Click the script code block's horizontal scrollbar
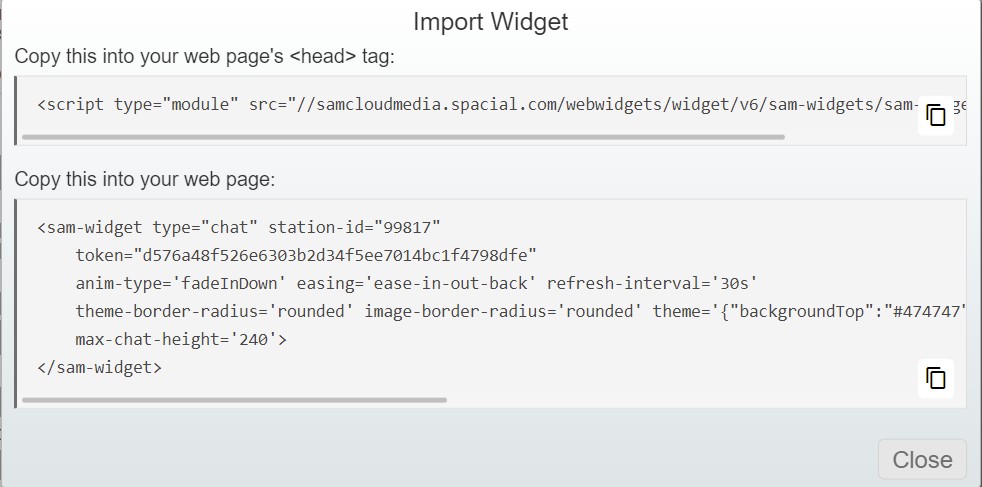 (403, 137)
